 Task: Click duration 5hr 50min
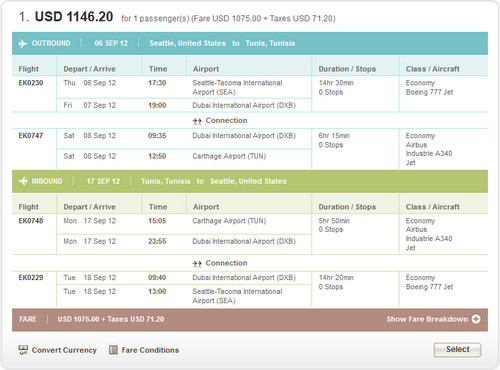pyautogui.click(x=334, y=221)
